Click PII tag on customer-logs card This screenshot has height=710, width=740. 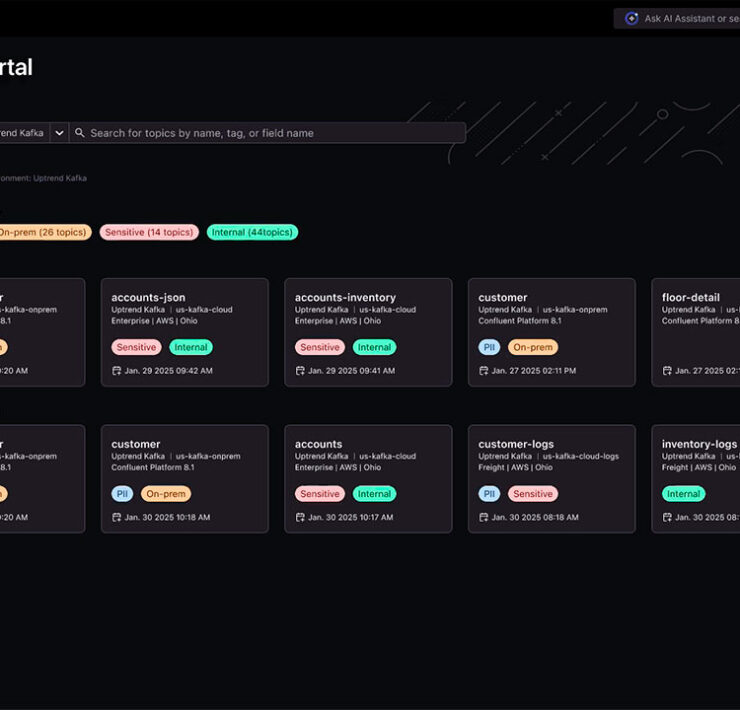click(489, 494)
